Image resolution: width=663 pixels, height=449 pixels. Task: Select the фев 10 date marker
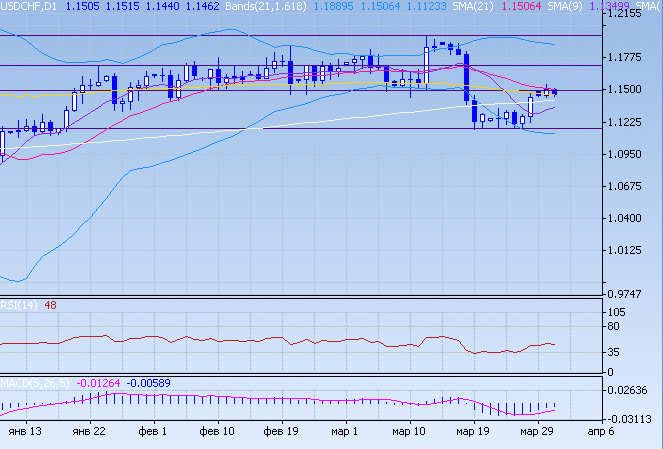[x=217, y=432]
